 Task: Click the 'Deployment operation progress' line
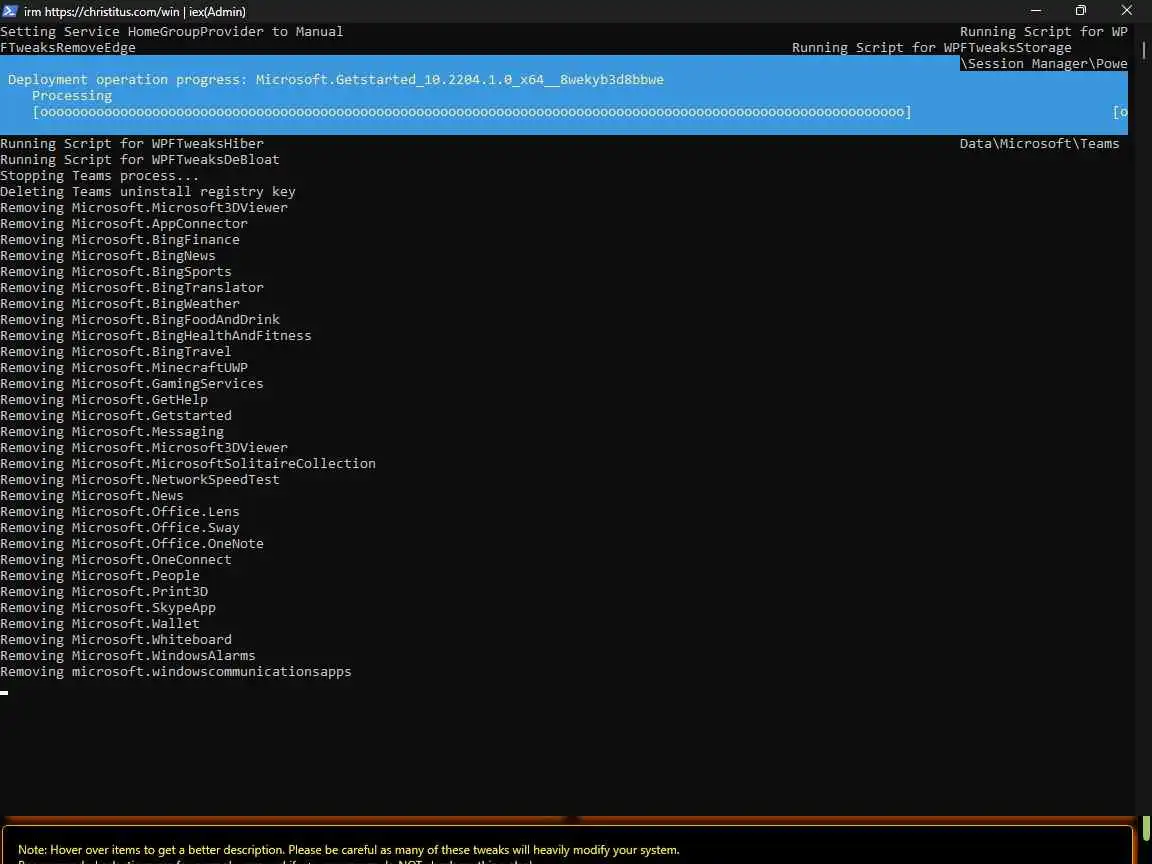336,79
